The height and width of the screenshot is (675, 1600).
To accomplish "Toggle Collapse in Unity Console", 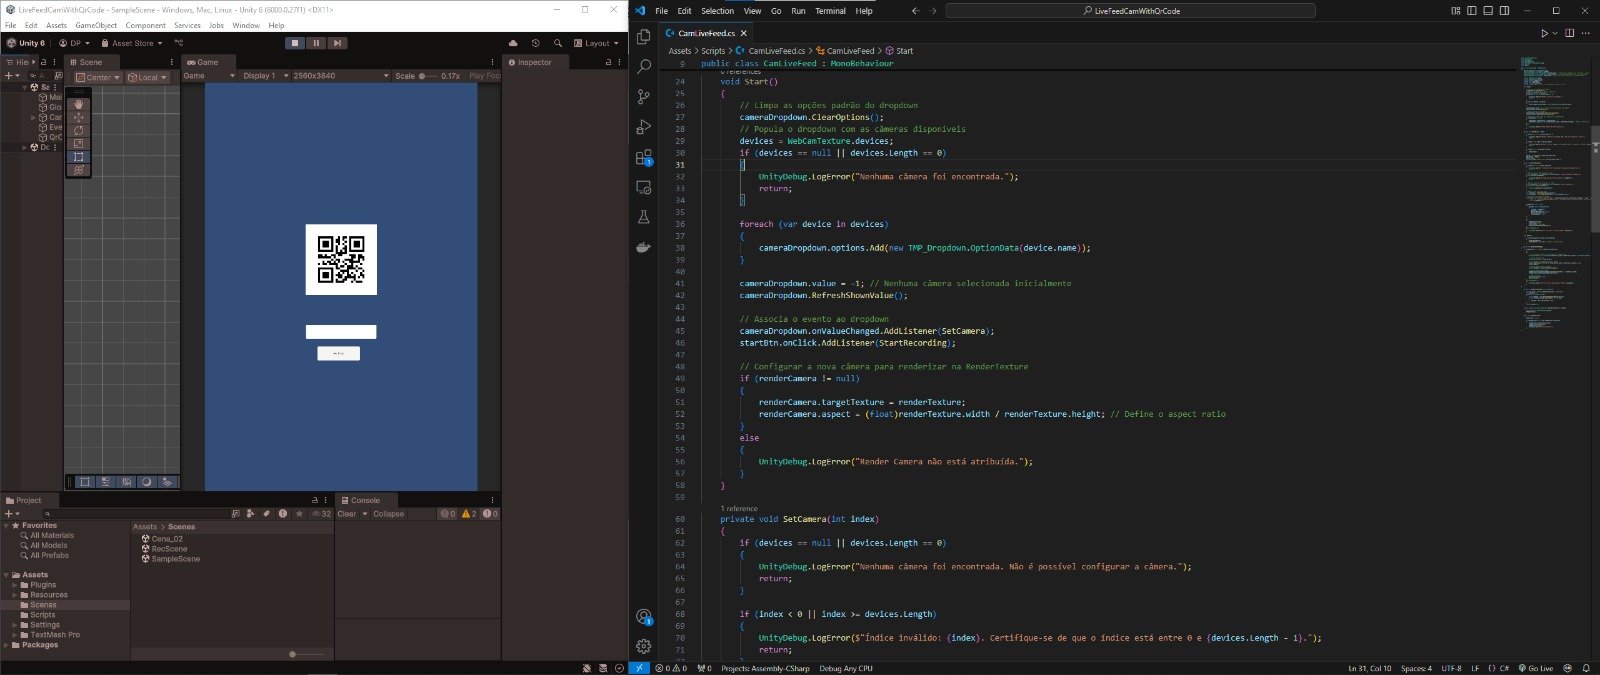I will [388, 514].
